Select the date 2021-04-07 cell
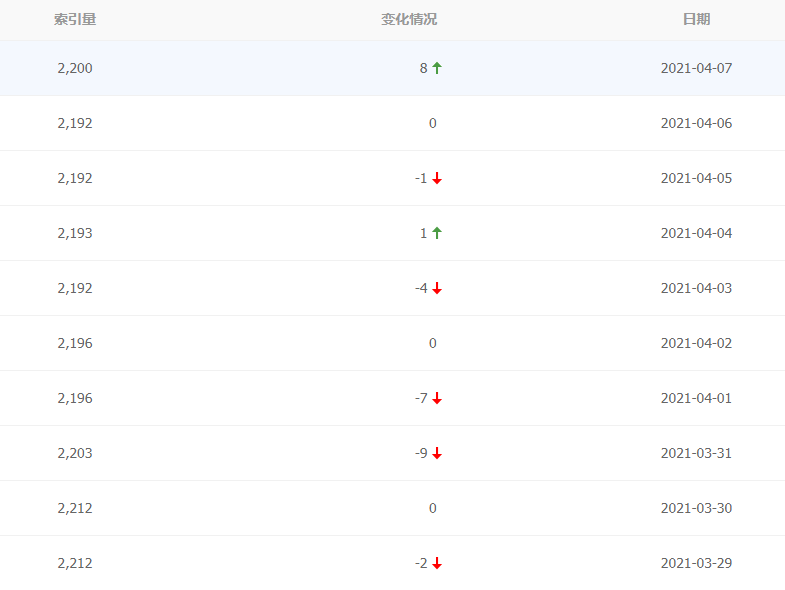The width and height of the screenshot is (785, 590). (696, 68)
